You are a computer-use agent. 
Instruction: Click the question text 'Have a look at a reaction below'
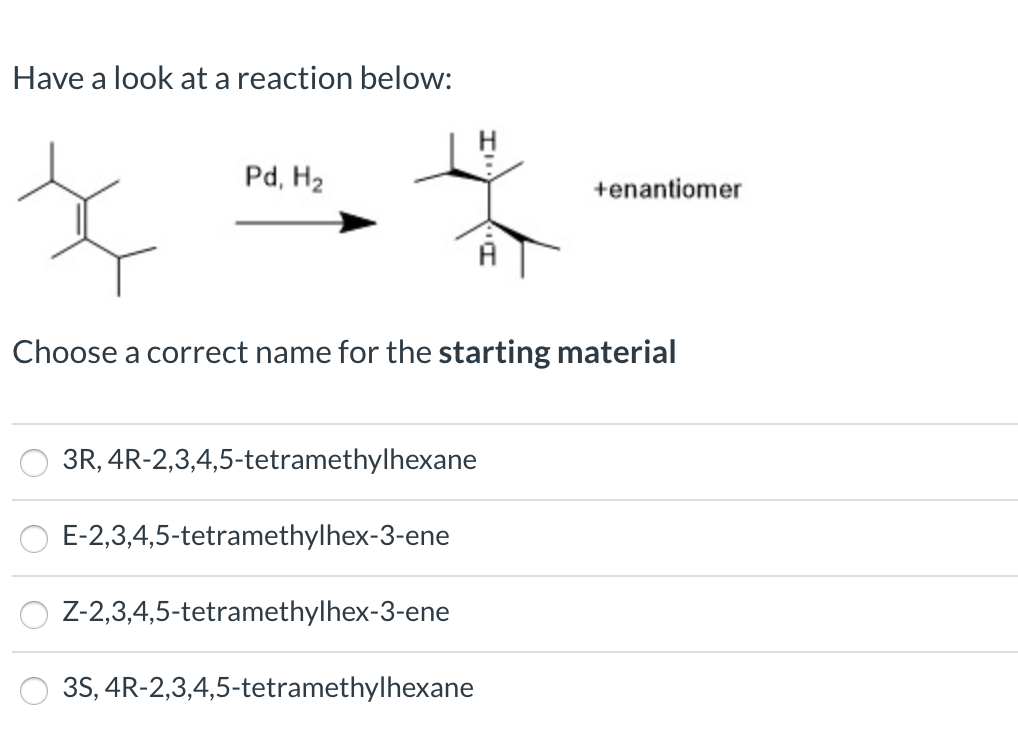[232, 78]
